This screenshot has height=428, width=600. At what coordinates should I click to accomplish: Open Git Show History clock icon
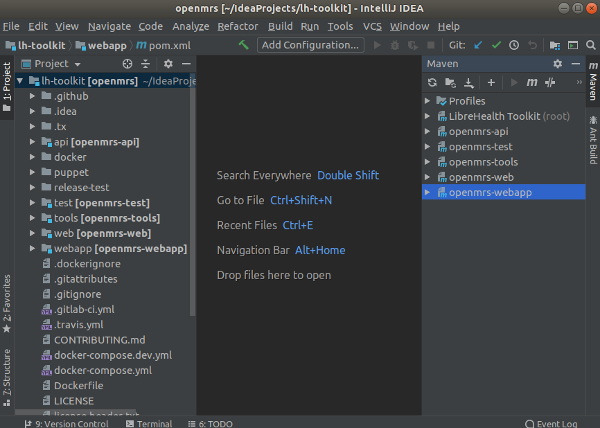[514, 45]
